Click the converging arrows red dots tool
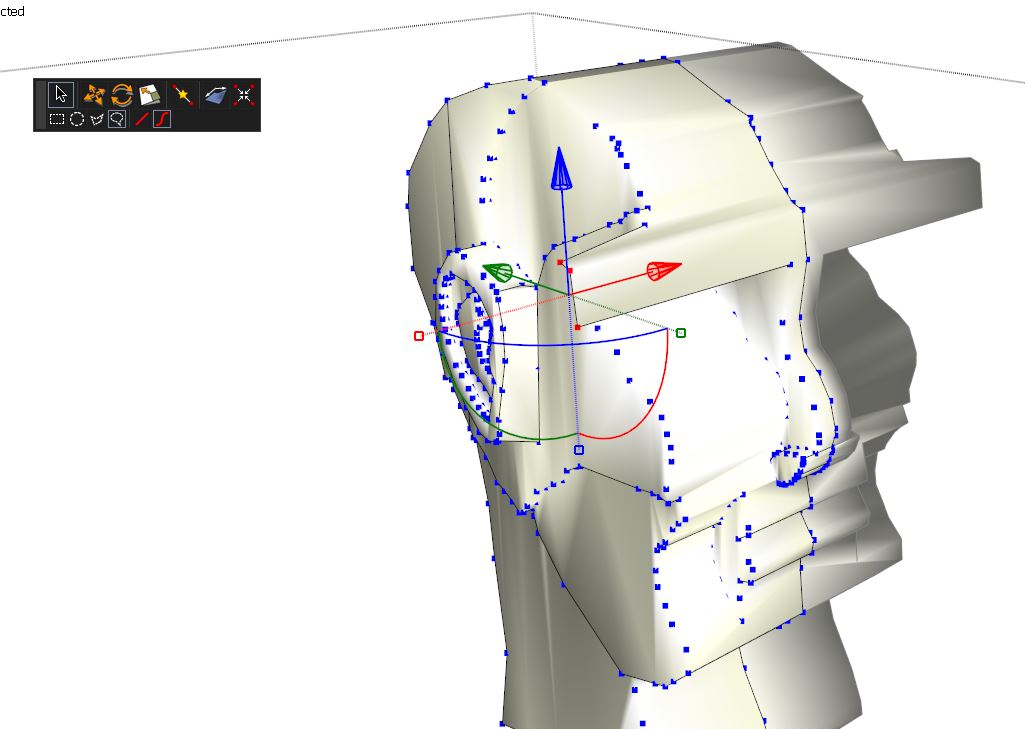This screenshot has height=729, width=1025. (x=244, y=95)
